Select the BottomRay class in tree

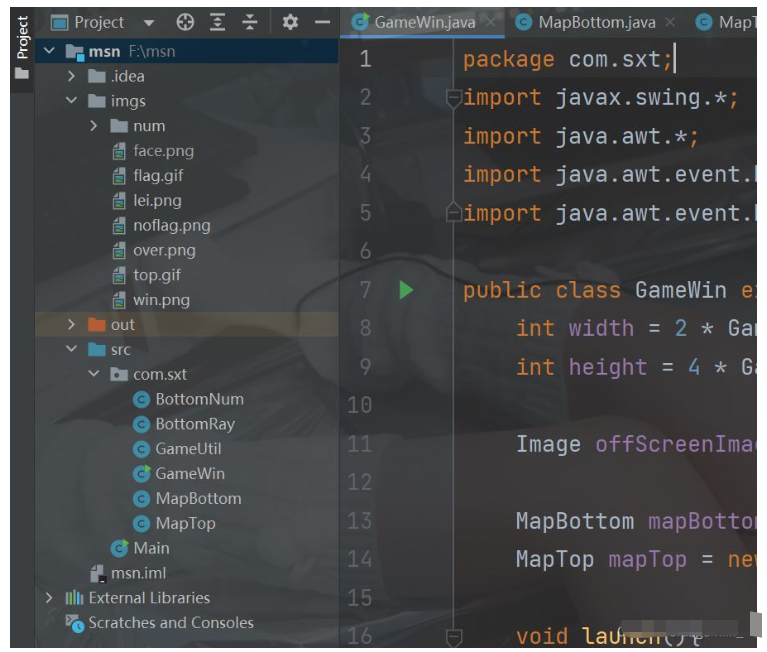point(194,424)
